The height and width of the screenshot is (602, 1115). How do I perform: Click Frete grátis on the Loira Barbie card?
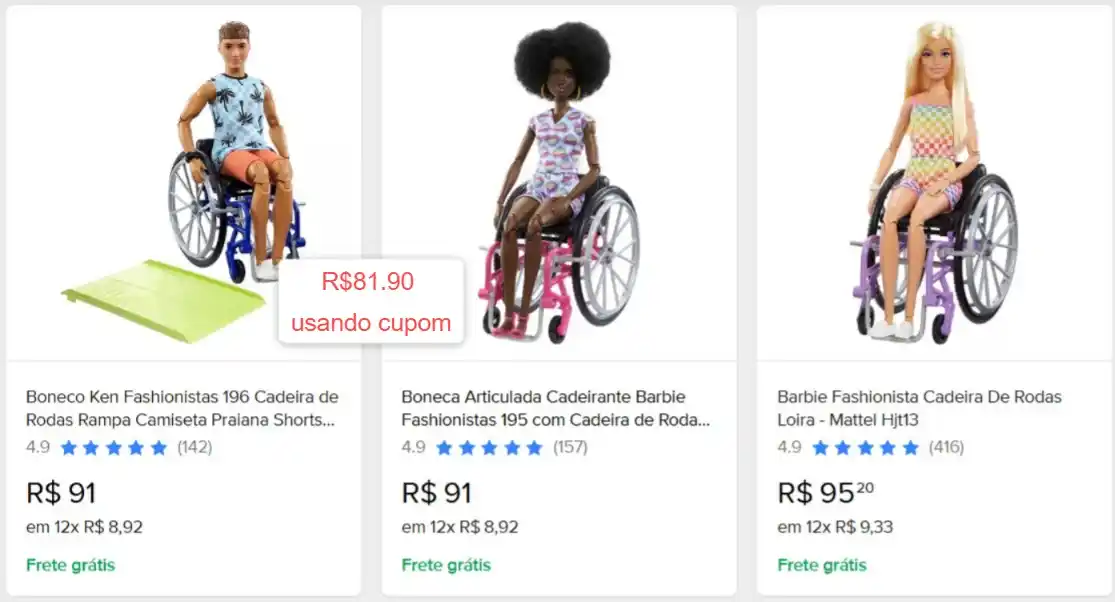pos(820,565)
